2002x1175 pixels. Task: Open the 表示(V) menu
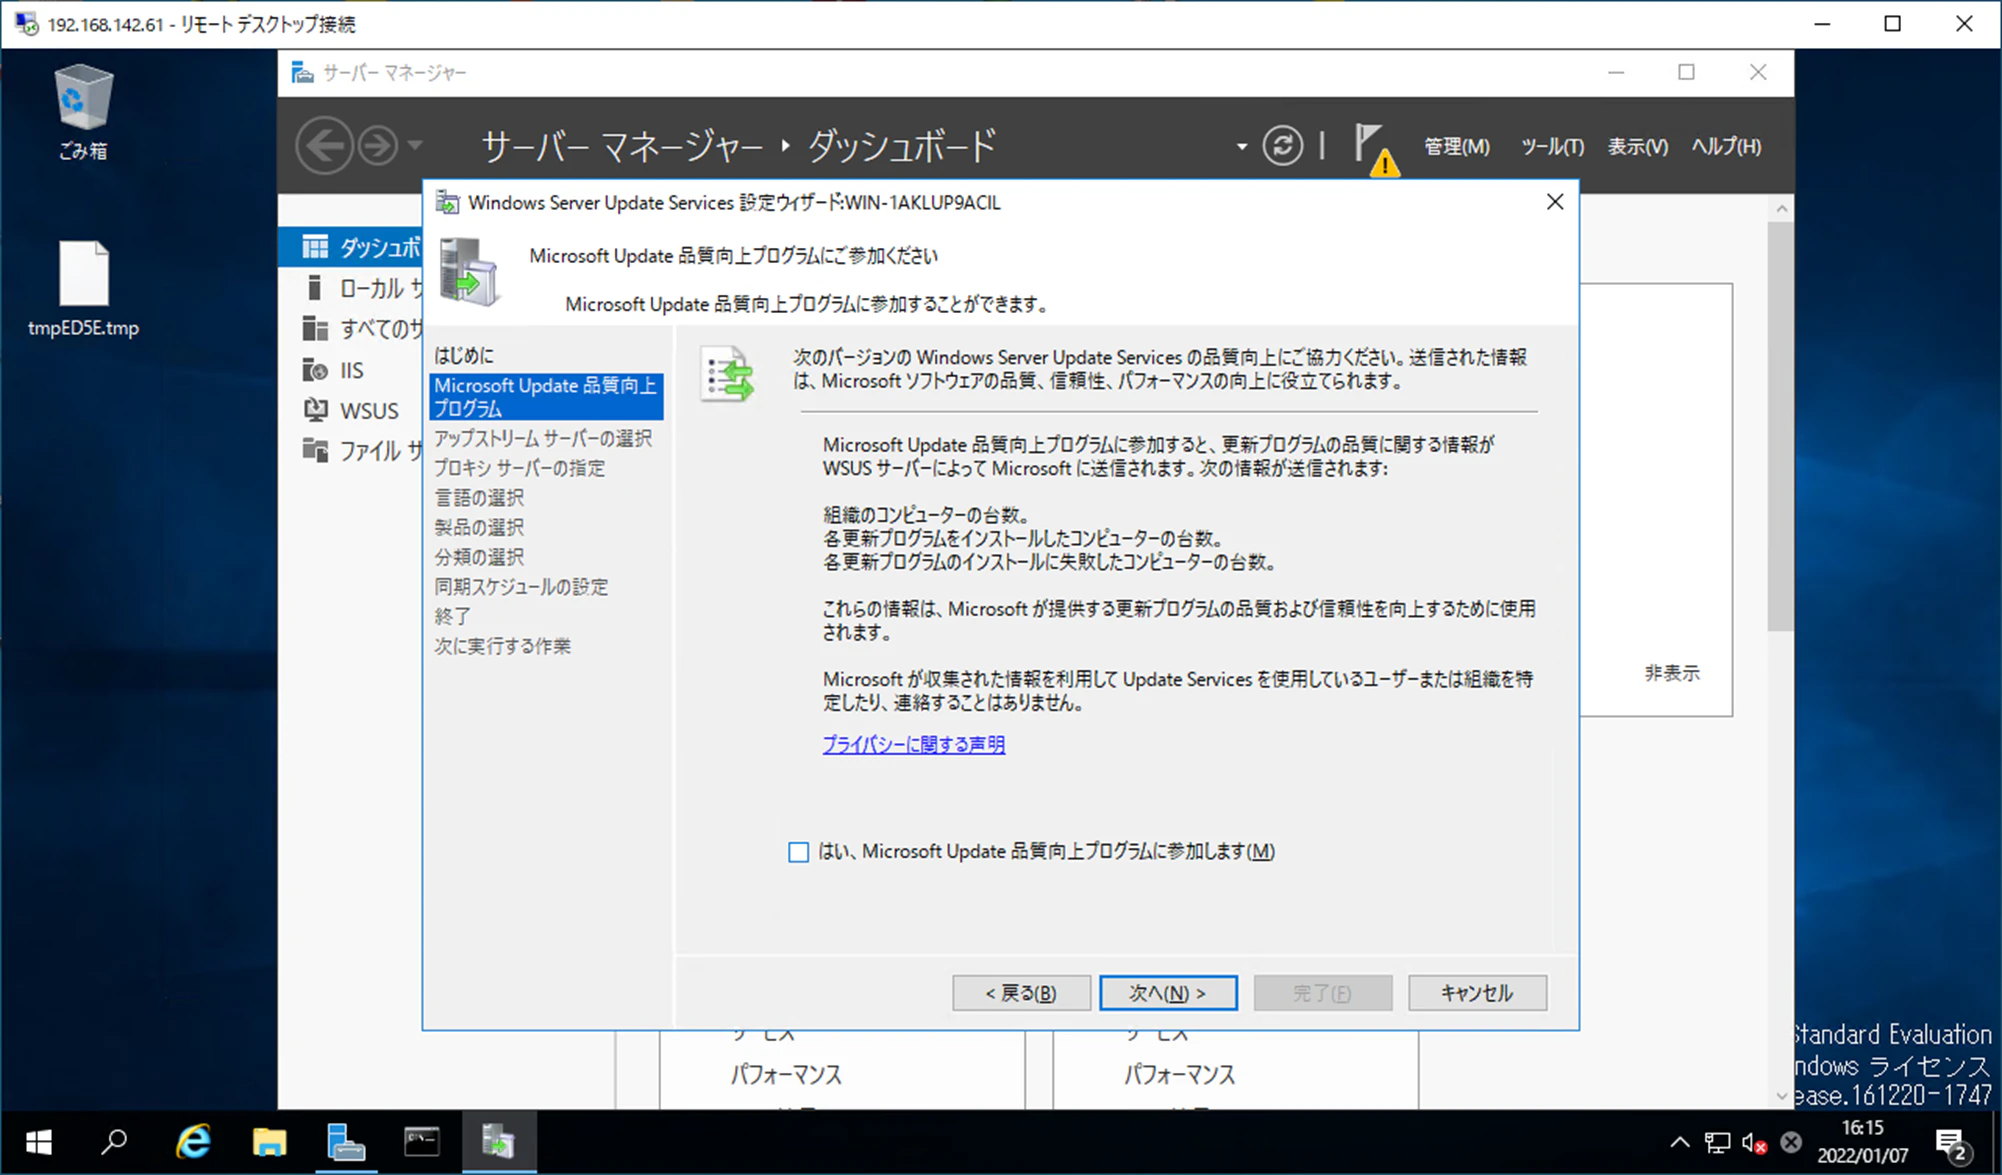tap(1637, 147)
